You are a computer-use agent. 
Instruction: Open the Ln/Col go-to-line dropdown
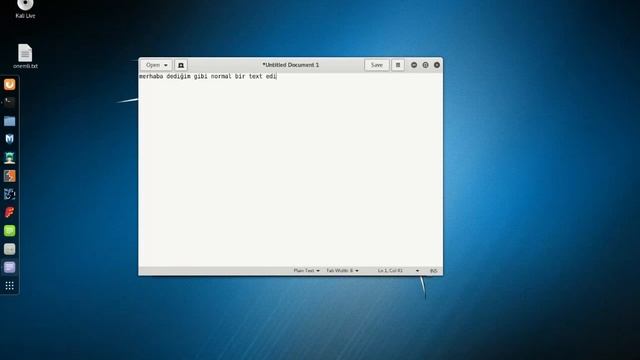pos(398,271)
